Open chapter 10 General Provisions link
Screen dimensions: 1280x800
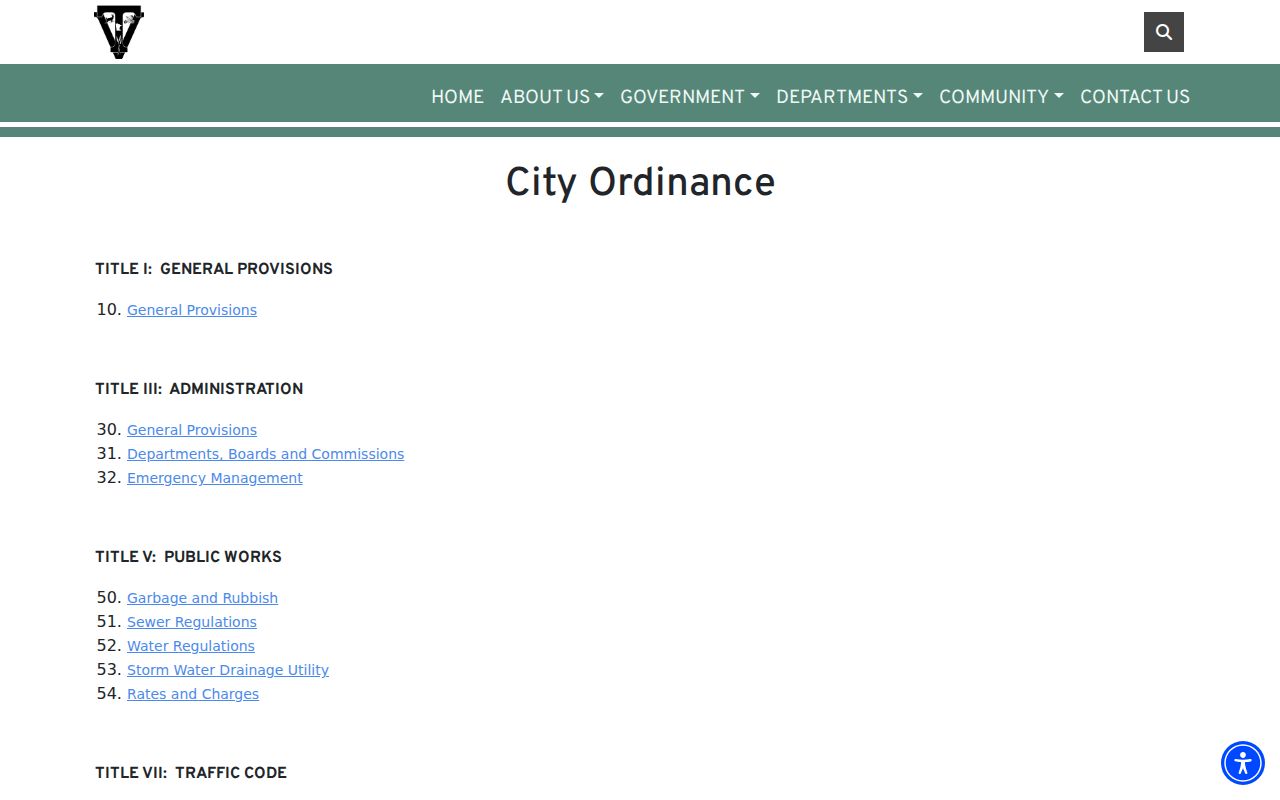pos(192,310)
